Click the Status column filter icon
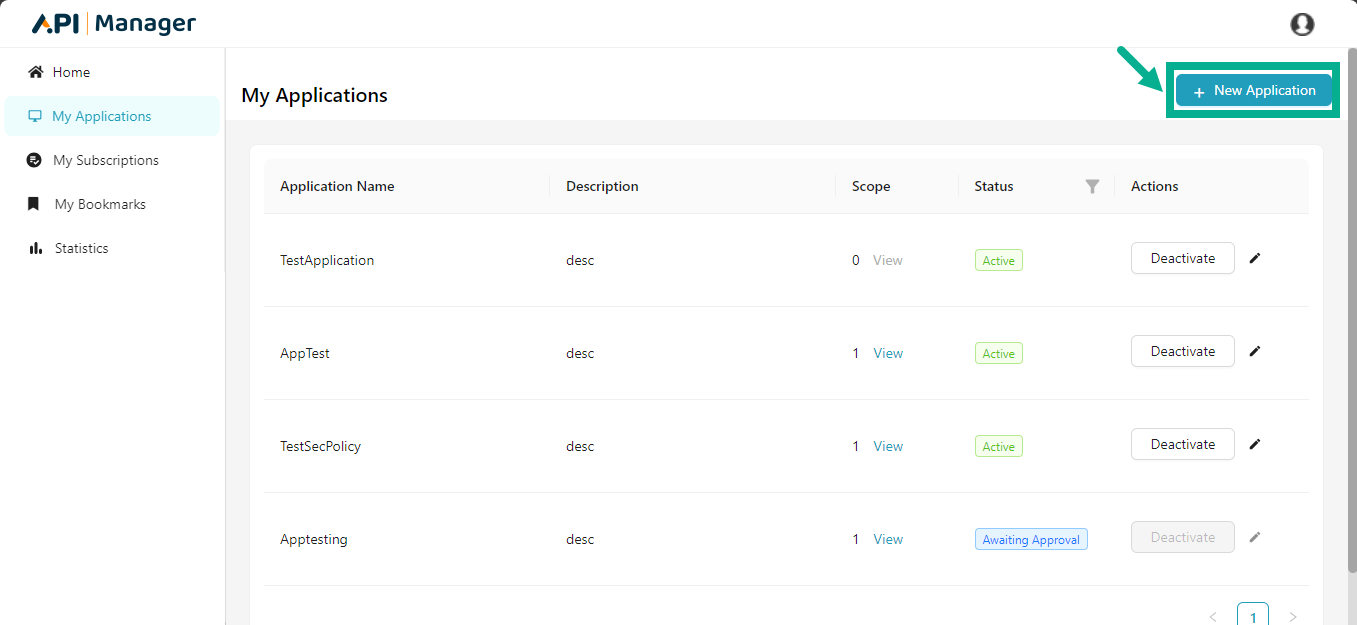The width and height of the screenshot is (1357, 625). pyautogui.click(x=1092, y=186)
